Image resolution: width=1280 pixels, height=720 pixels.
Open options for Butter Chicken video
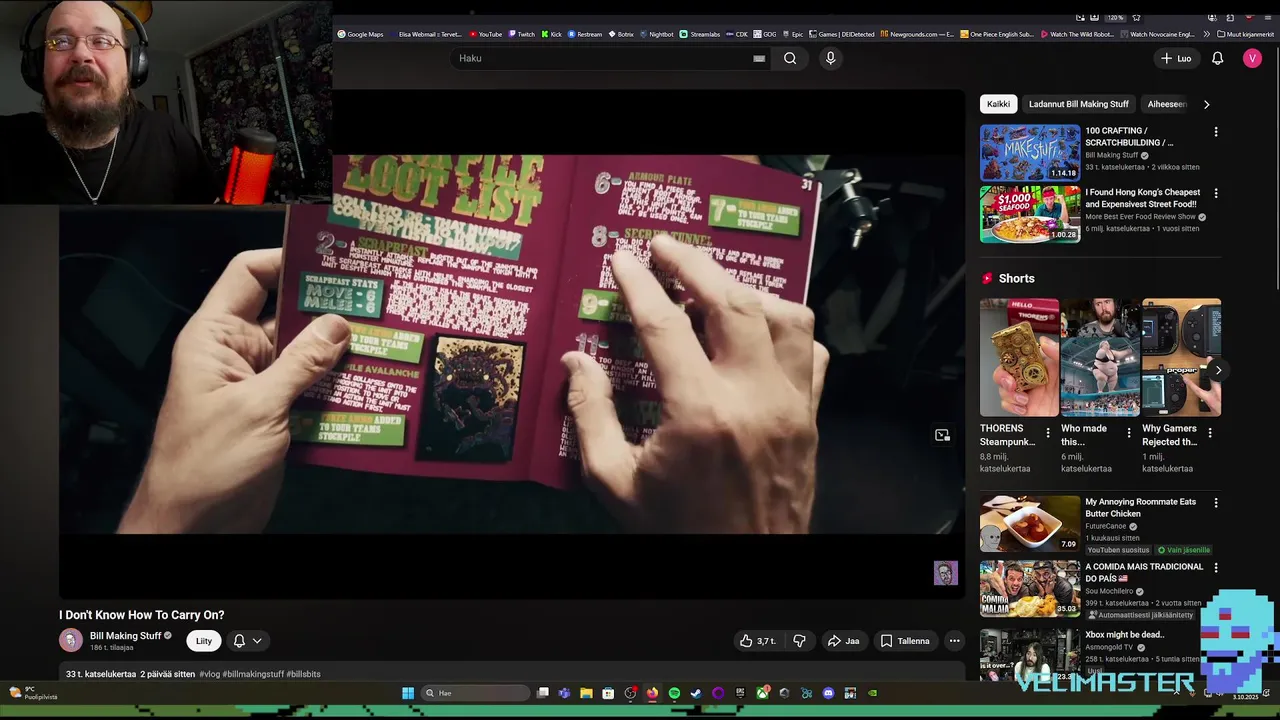[1216, 503]
